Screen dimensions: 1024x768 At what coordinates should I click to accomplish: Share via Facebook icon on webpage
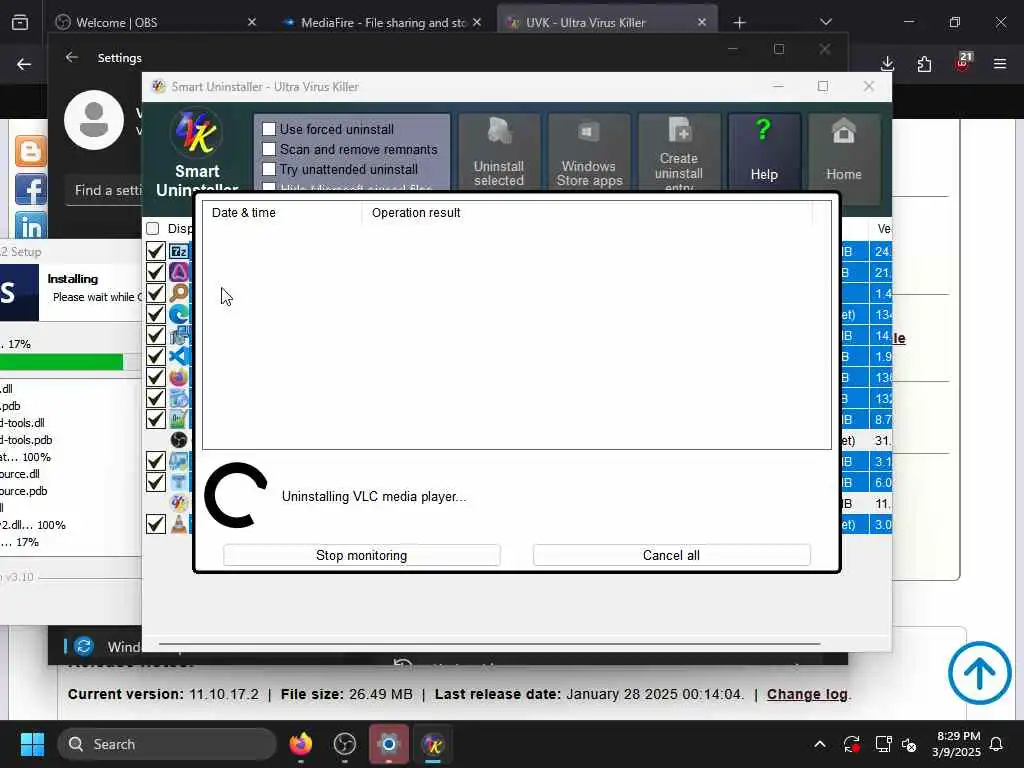click(x=30, y=189)
